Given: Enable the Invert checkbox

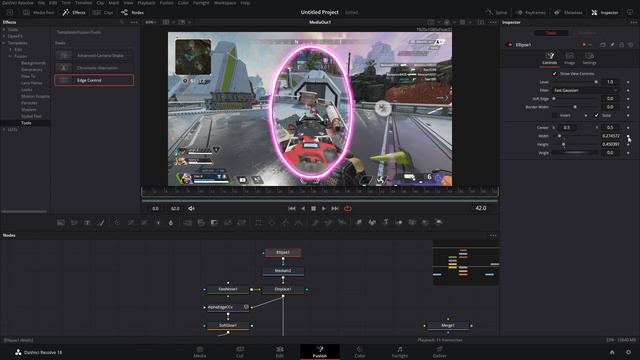Looking at the screenshot, I should (x=554, y=116).
